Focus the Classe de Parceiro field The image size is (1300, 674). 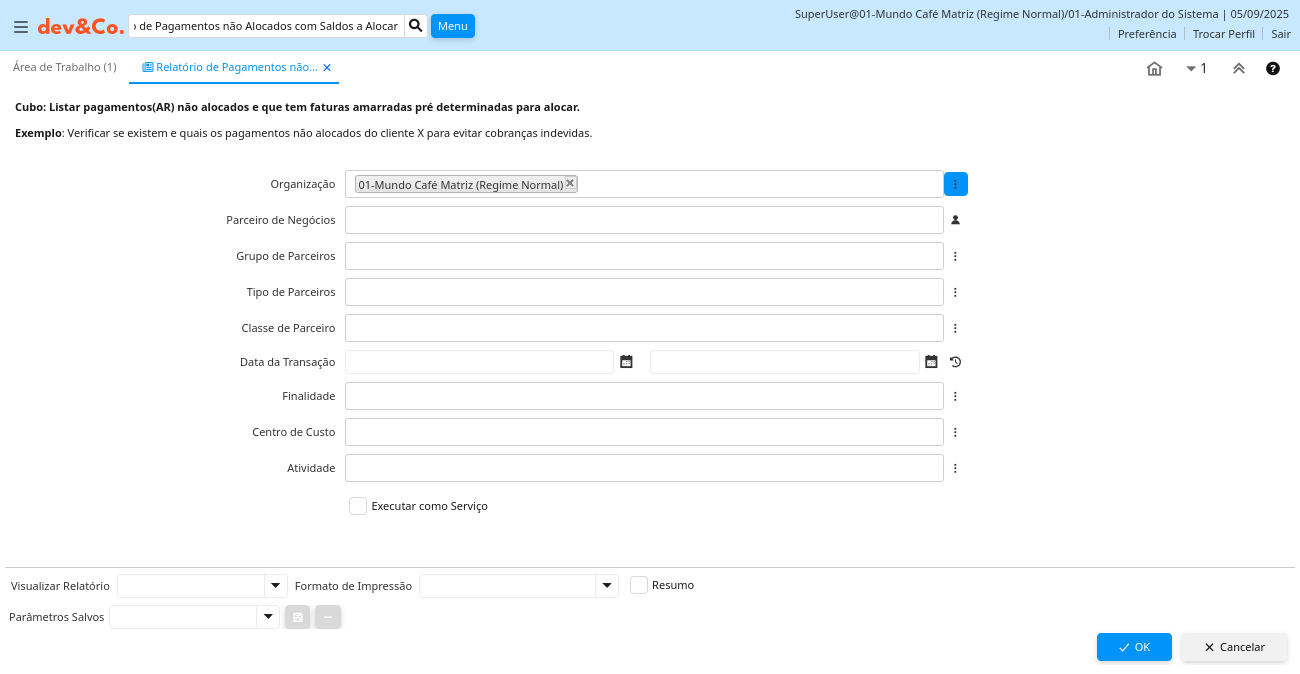644,328
